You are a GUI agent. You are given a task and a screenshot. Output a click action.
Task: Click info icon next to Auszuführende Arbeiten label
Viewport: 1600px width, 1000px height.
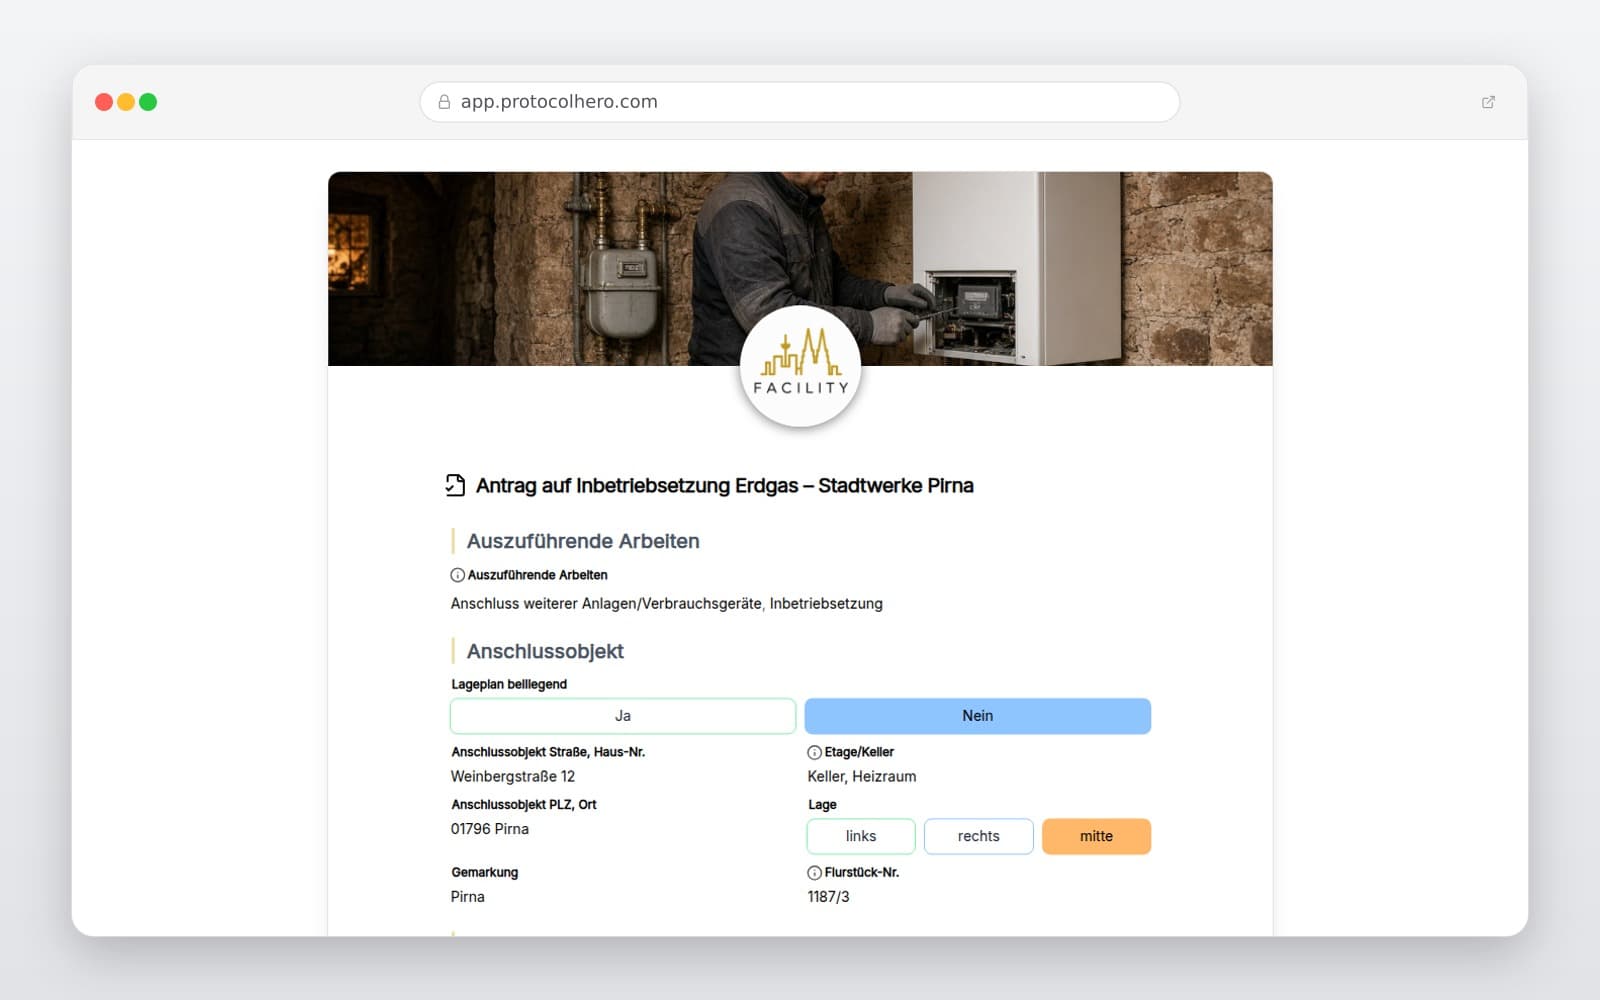457,575
